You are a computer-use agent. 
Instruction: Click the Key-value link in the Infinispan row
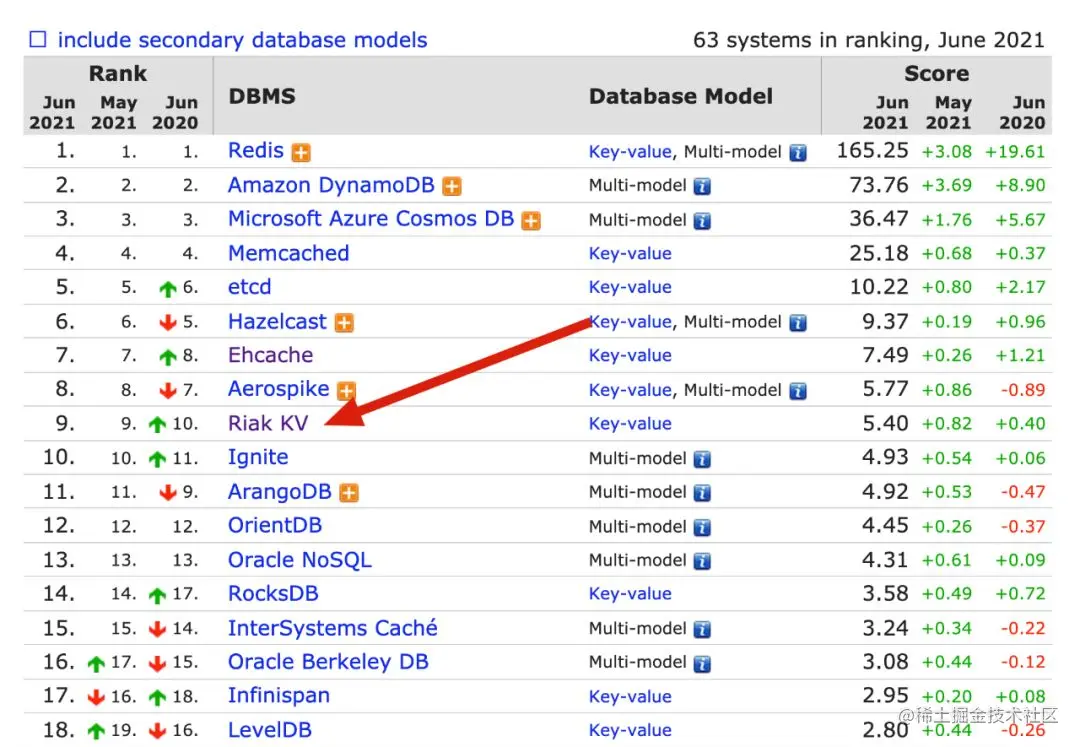point(630,696)
